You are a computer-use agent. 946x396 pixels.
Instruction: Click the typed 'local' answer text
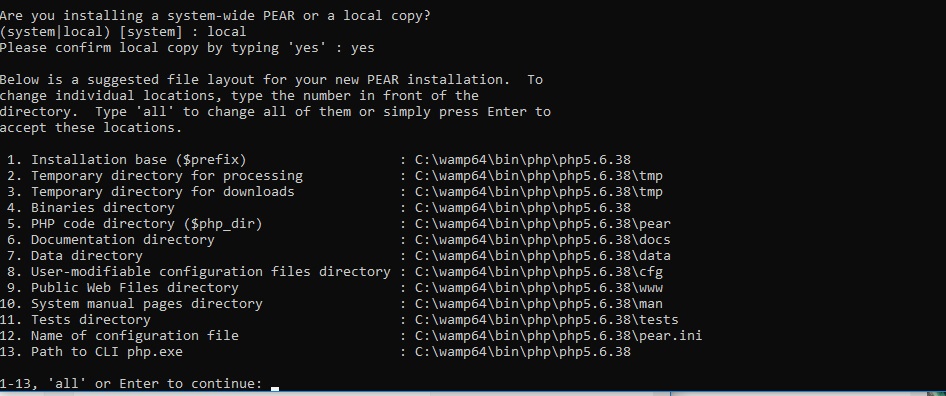click(226, 31)
